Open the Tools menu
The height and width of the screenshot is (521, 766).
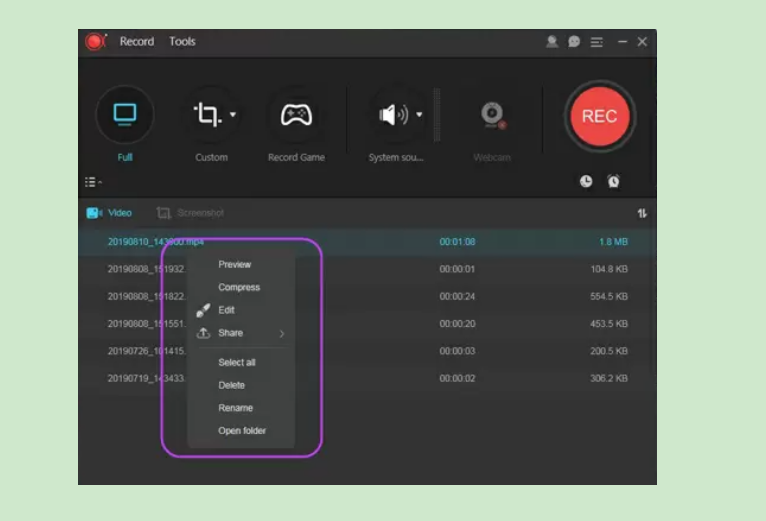click(x=182, y=42)
